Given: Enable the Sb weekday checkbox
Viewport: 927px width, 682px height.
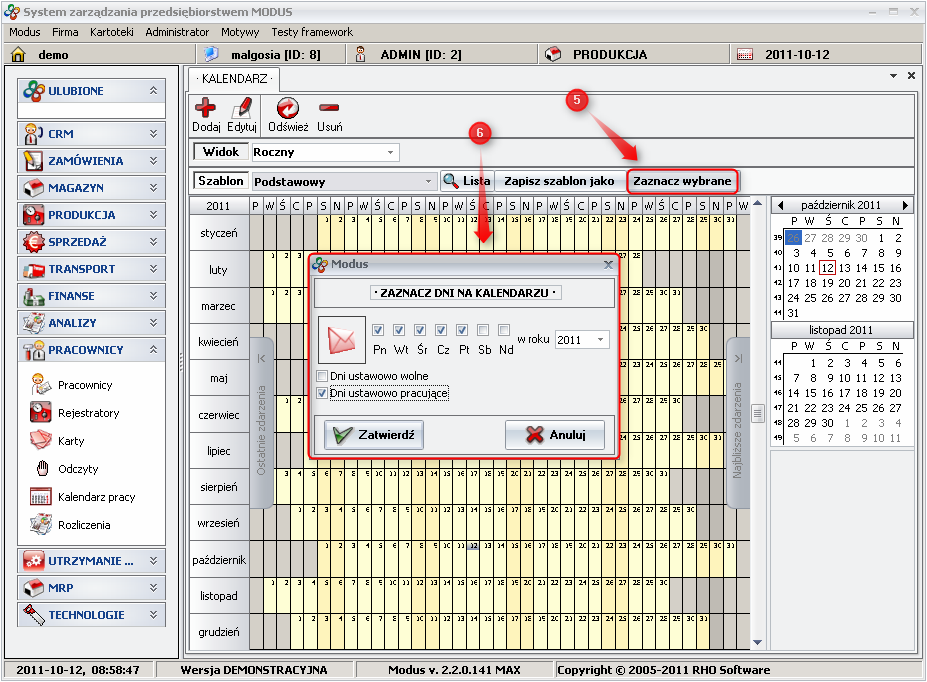Looking at the screenshot, I should [484, 330].
